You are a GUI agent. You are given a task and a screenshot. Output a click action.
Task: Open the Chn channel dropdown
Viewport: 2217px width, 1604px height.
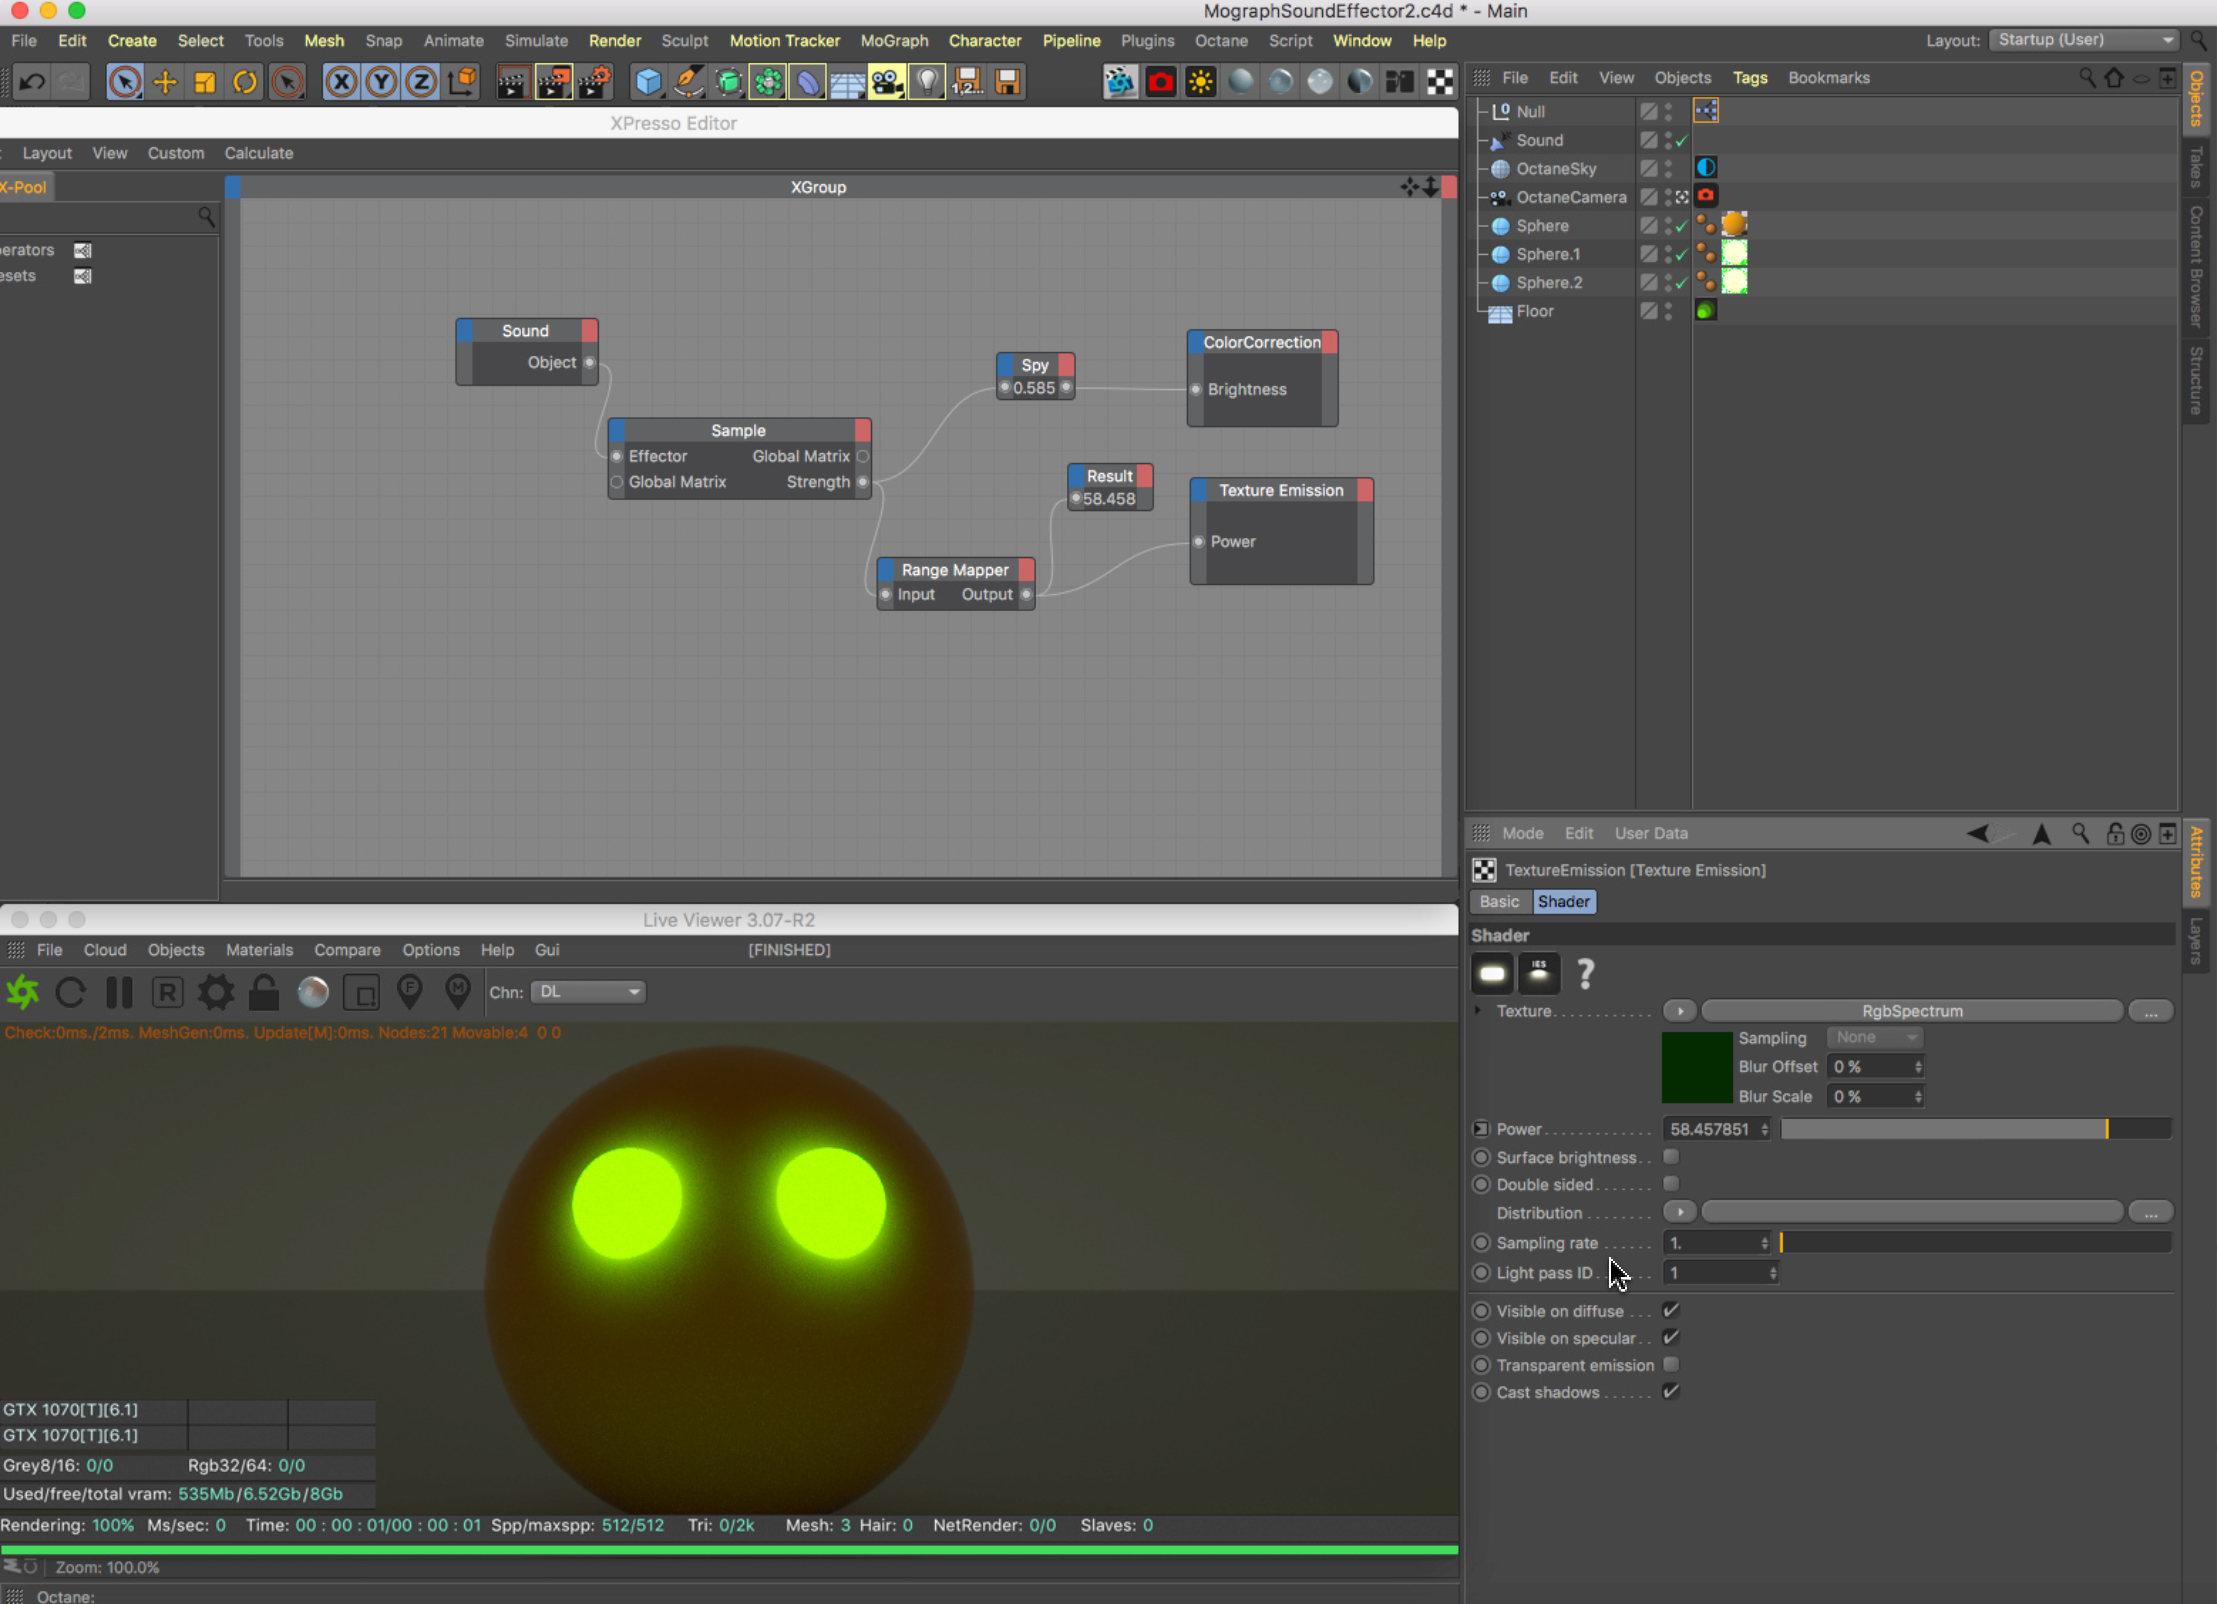[588, 992]
